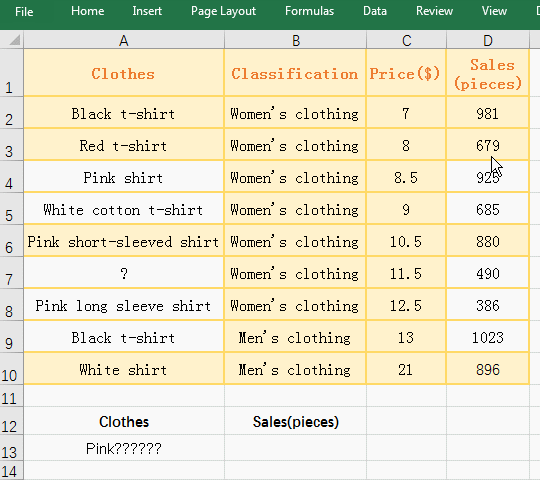Open the Page Layout tab
This screenshot has height=480, width=540.
[x=223, y=11]
